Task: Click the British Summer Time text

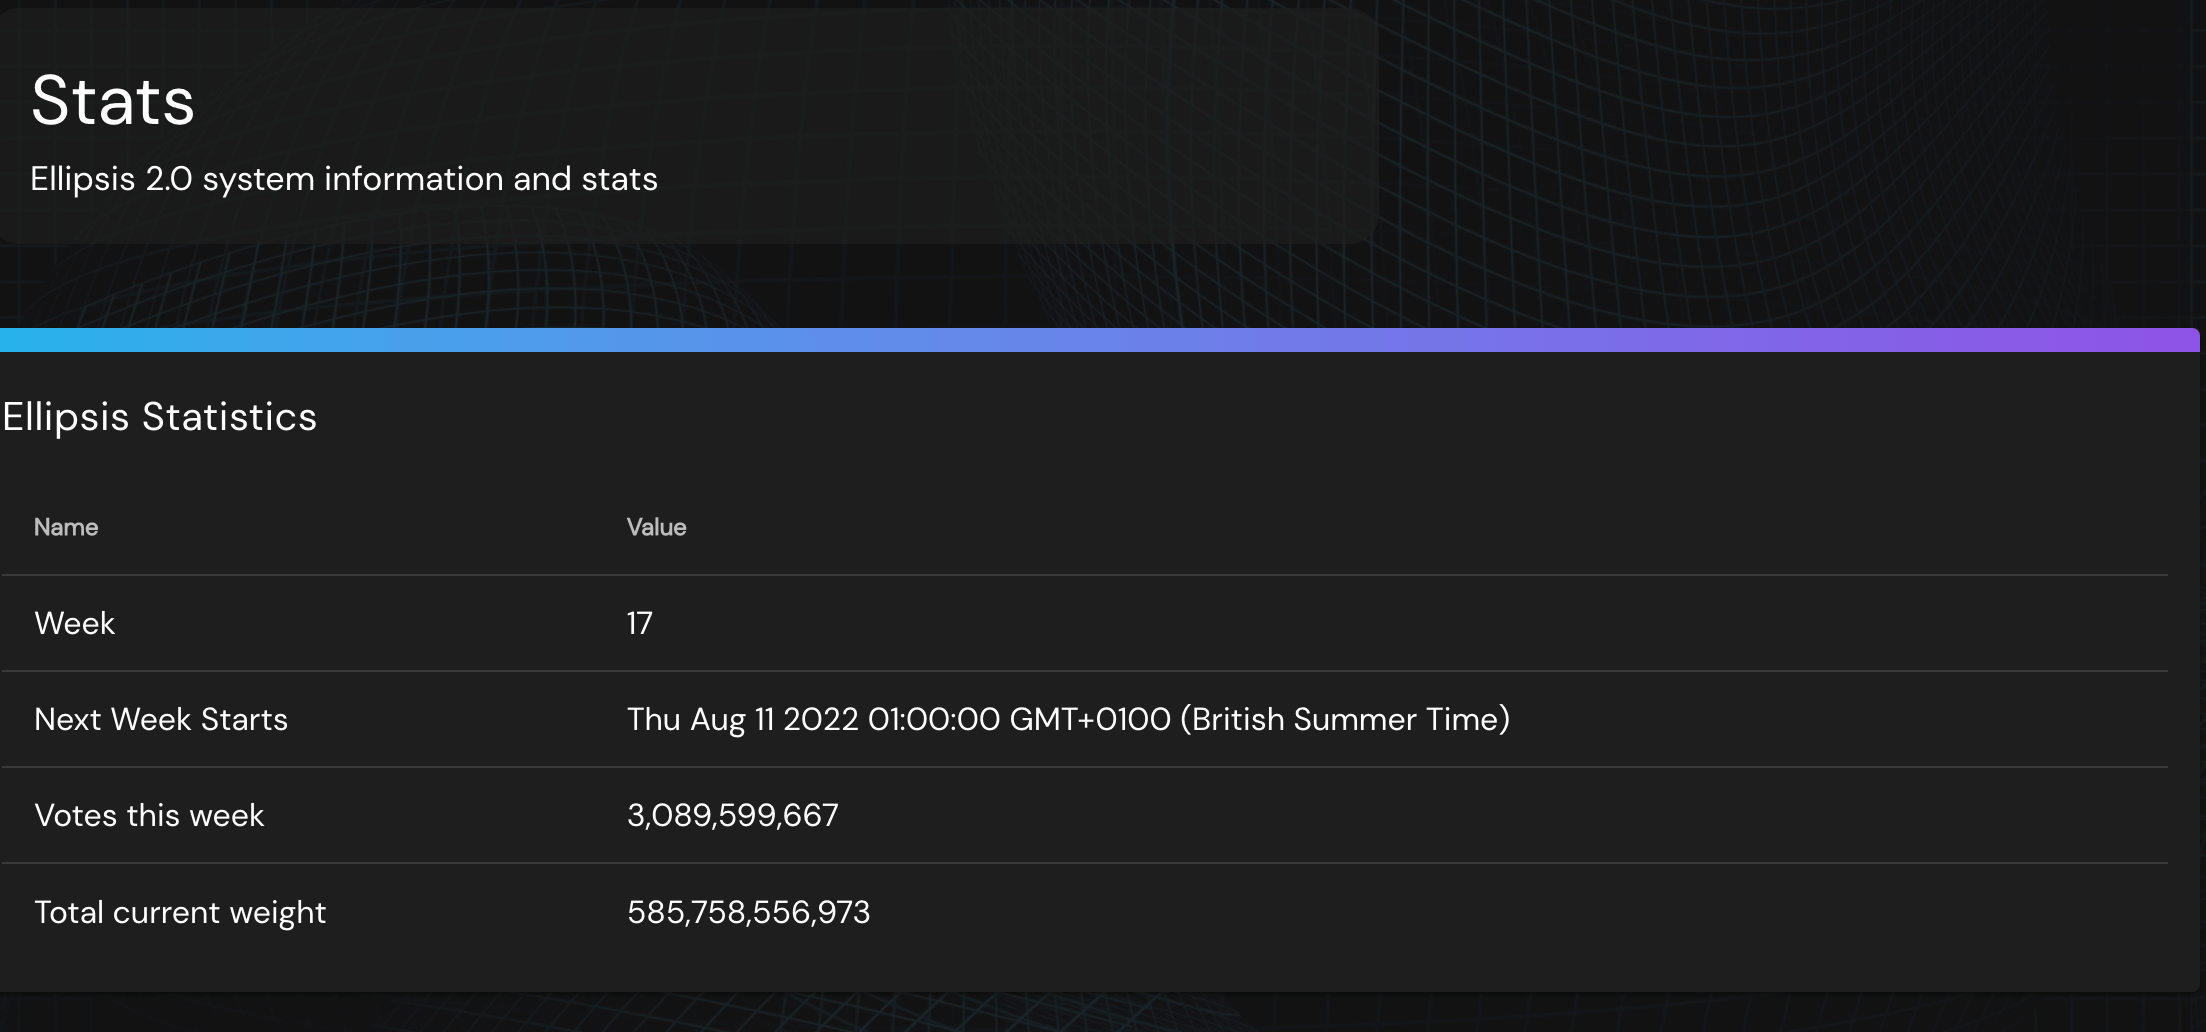Action: tap(1345, 719)
